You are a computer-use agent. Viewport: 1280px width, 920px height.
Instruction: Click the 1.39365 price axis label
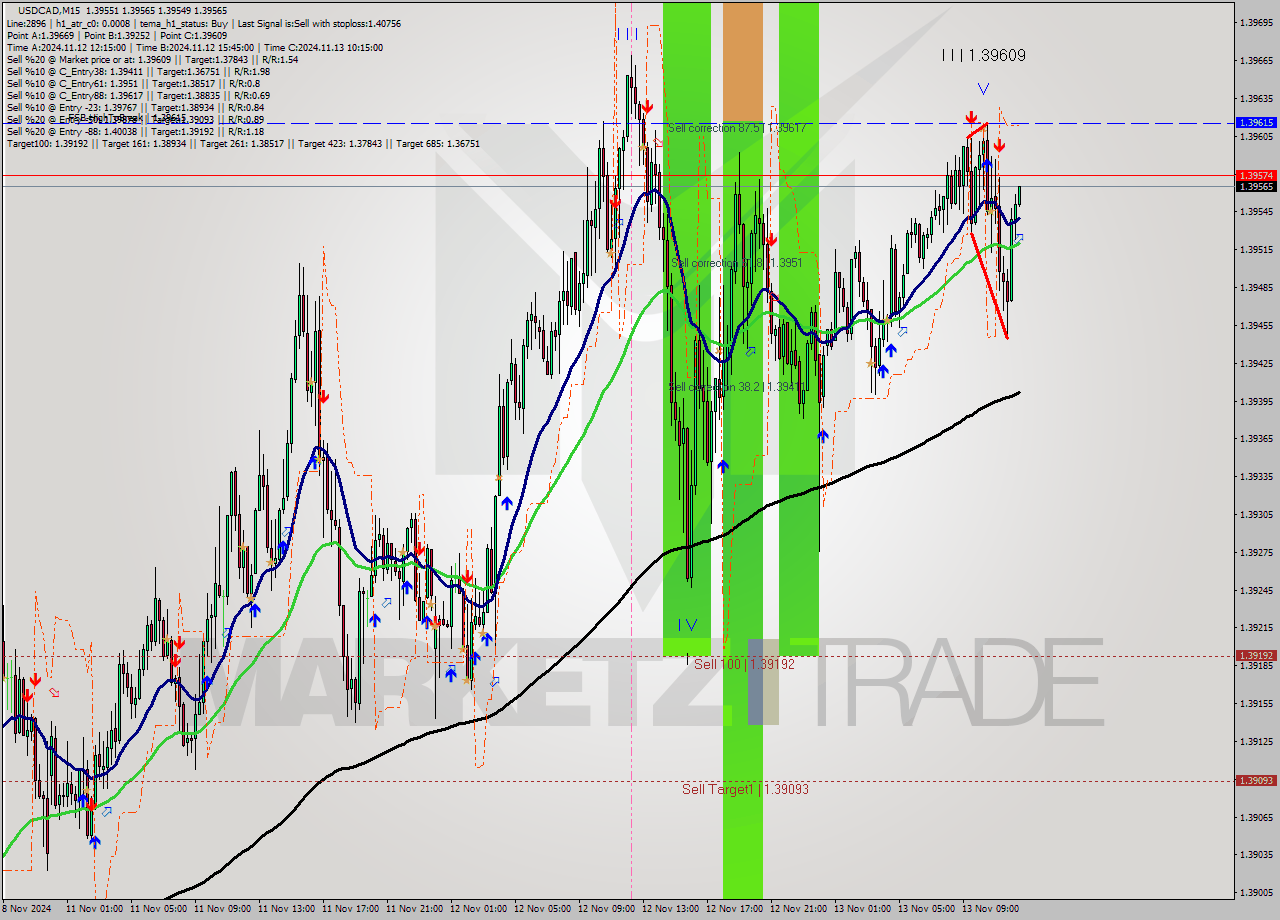tap(1256, 438)
